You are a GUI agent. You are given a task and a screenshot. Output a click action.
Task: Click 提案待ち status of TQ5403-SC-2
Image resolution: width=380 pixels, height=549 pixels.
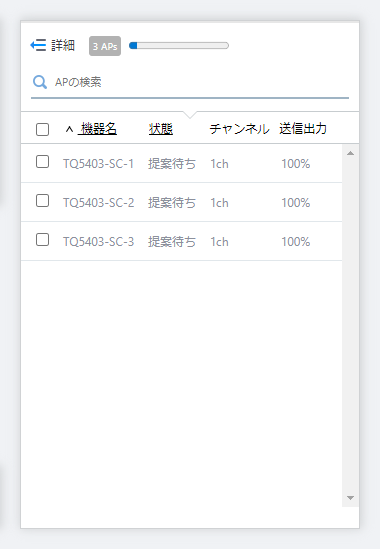pos(172,203)
